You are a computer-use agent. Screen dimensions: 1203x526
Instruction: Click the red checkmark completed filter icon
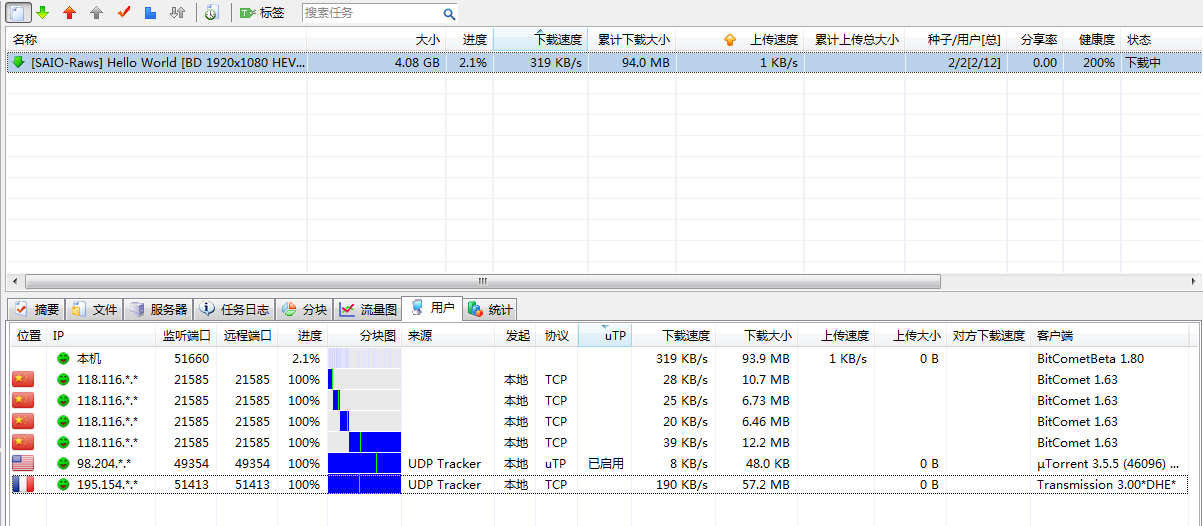(124, 13)
